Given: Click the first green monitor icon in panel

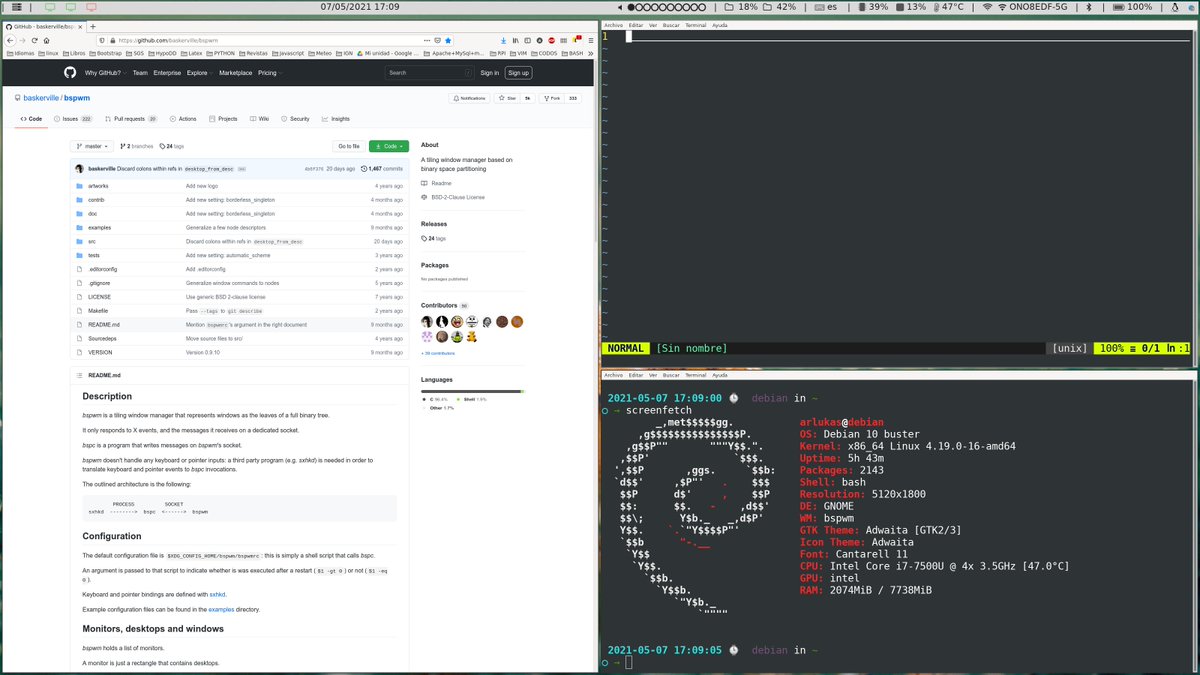Looking at the screenshot, I should coord(50,7).
